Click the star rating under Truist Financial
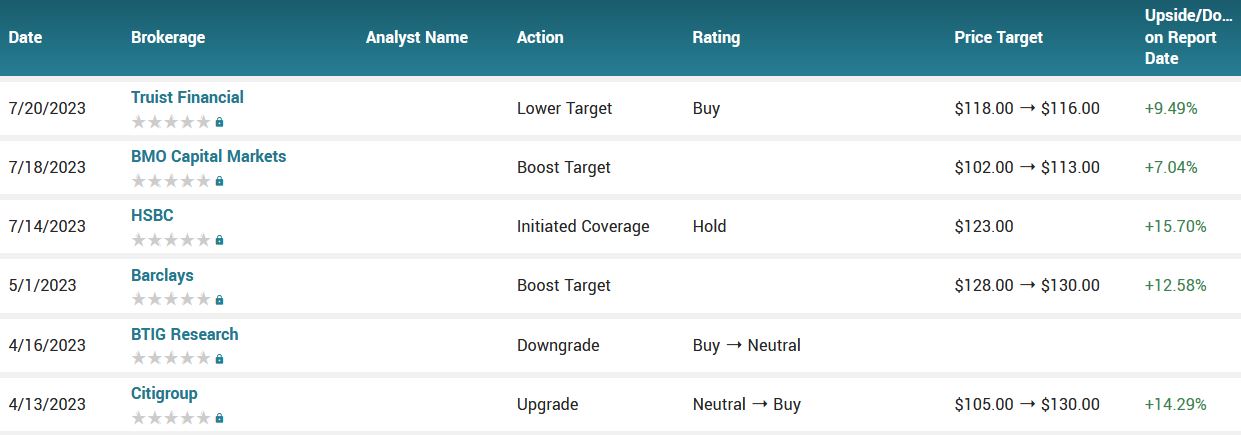The width and height of the screenshot is (1241, 435). [171, 122]
